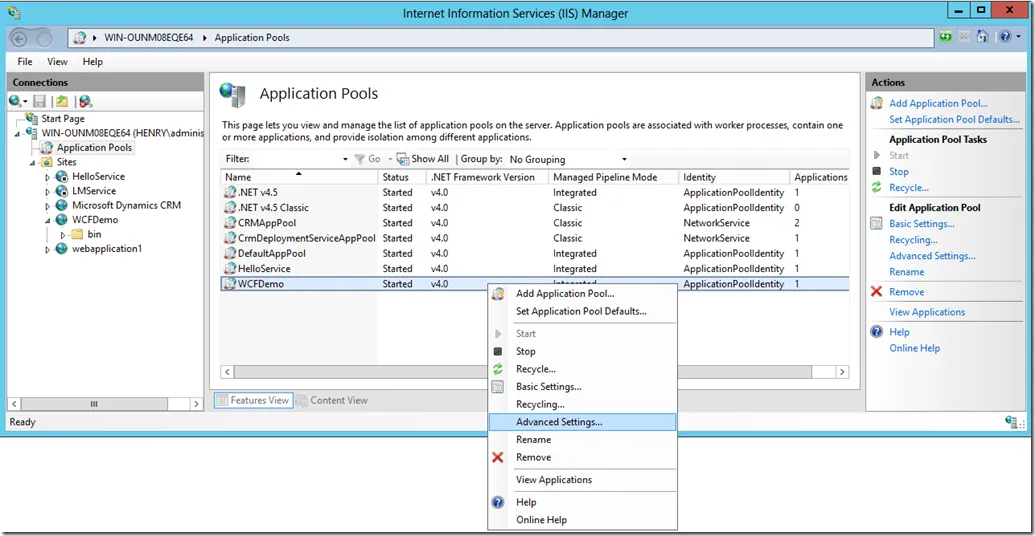The height and width of the screenshot is (536, 1035).
Task: Switch to the Content View tab
Action: point(330,400)
